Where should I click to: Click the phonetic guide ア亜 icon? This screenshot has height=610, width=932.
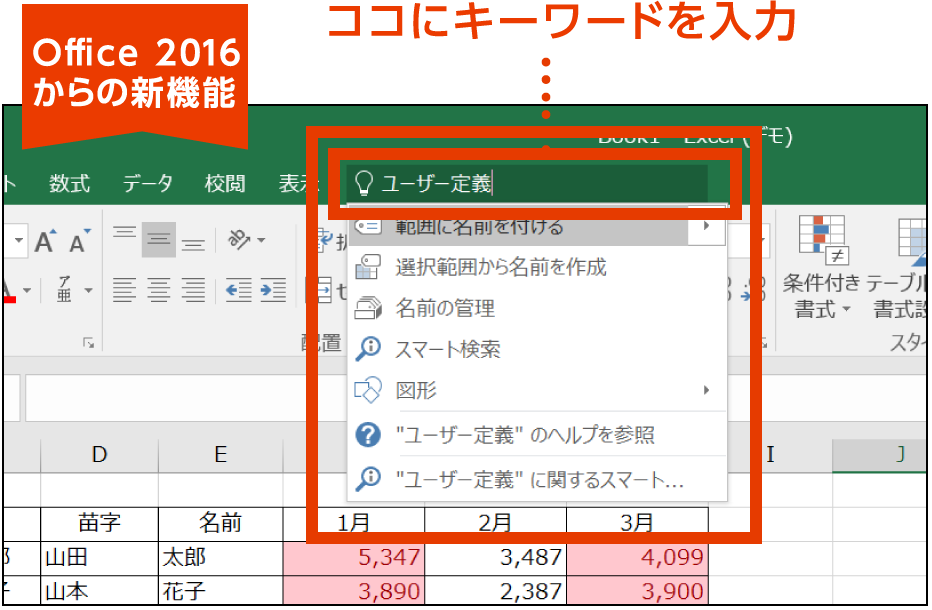(65, 290)
